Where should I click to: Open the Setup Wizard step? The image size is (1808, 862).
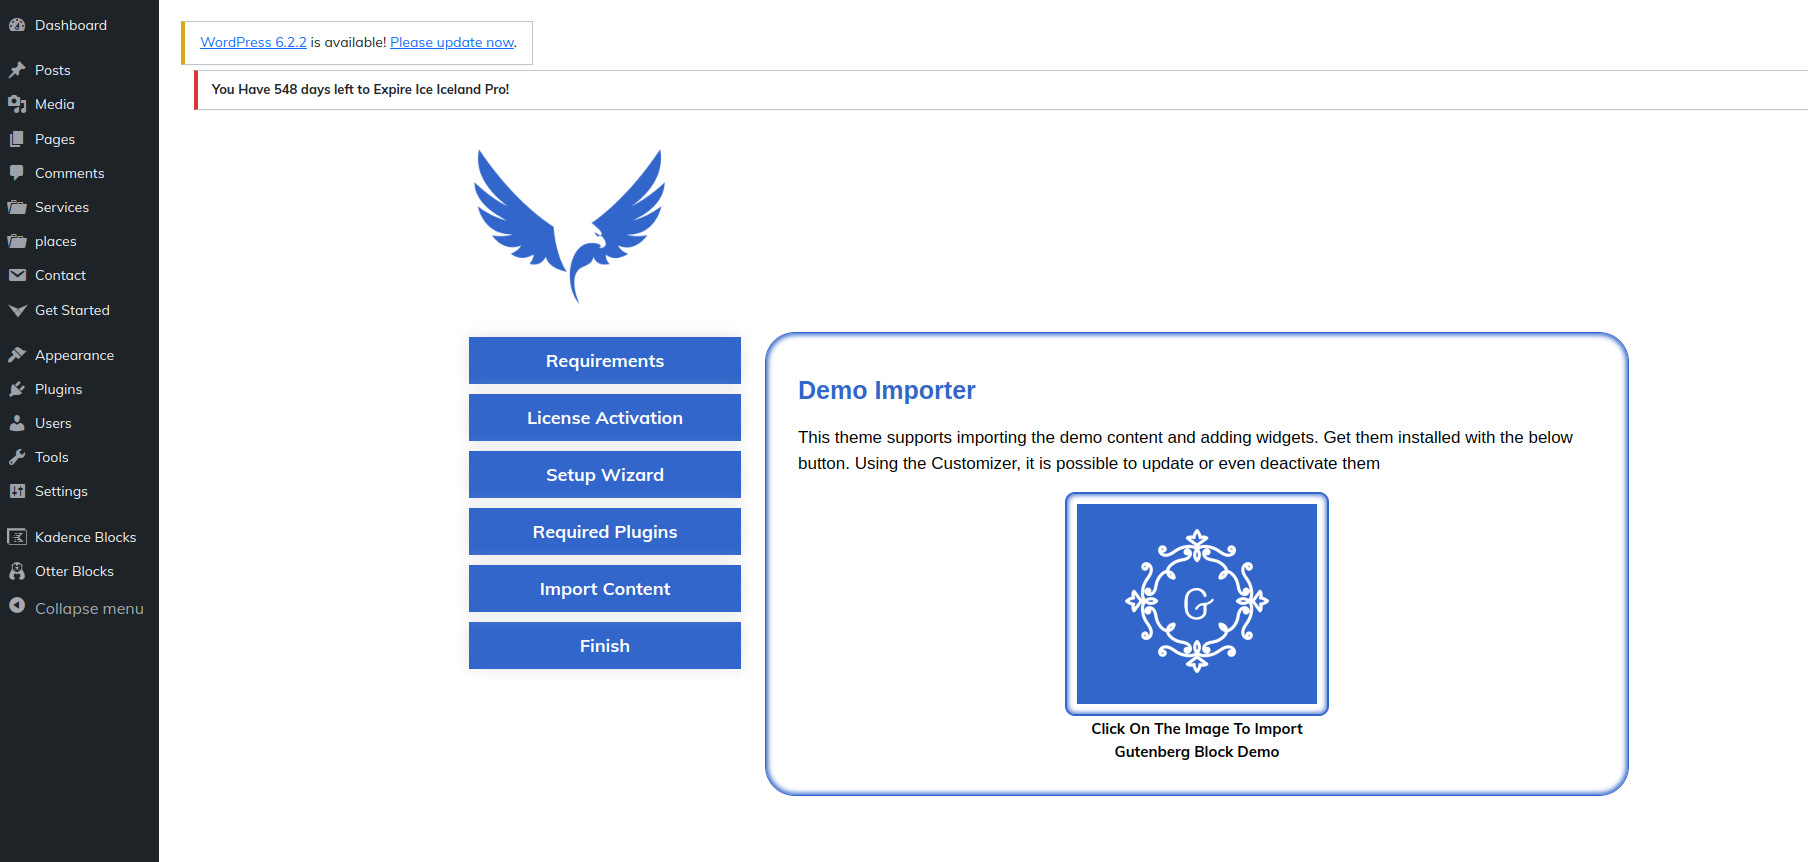(604, 475)
